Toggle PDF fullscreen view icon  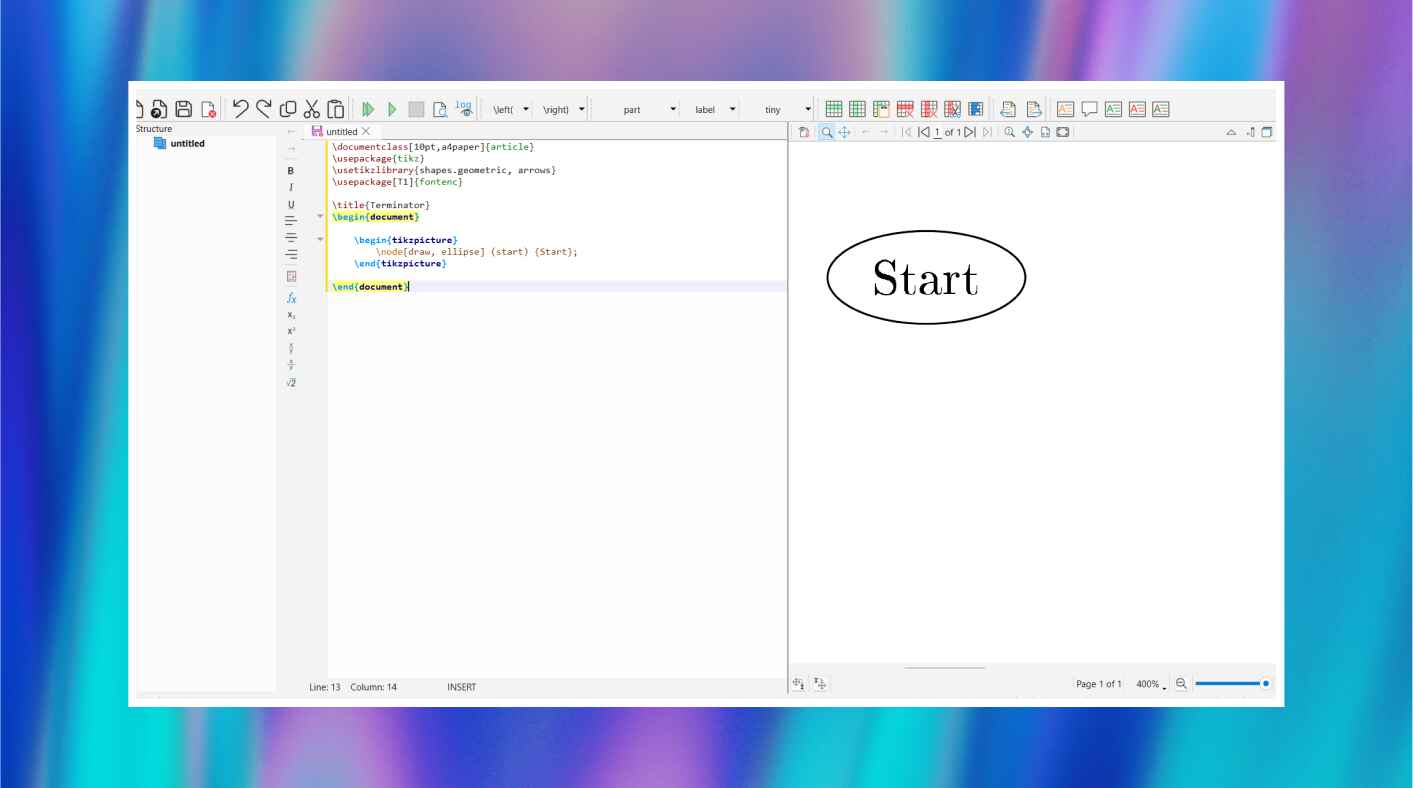(x=1063, y=132)
